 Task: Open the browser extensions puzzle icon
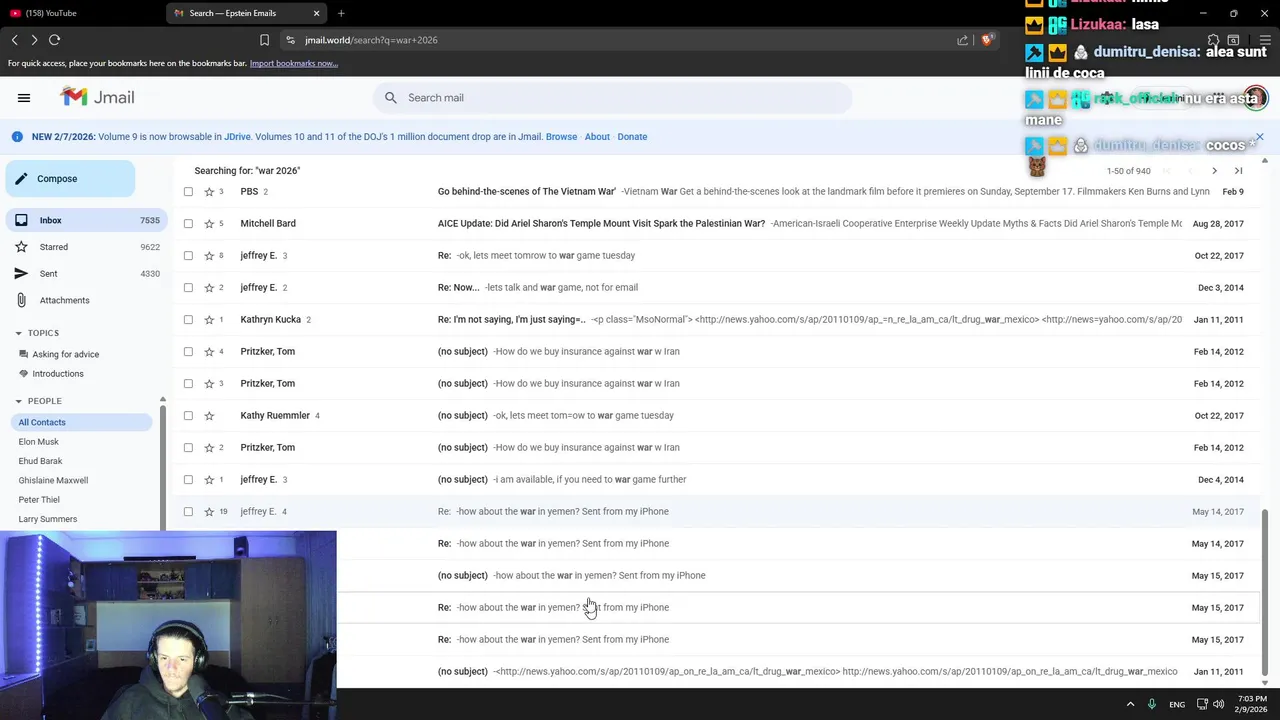1214,40
